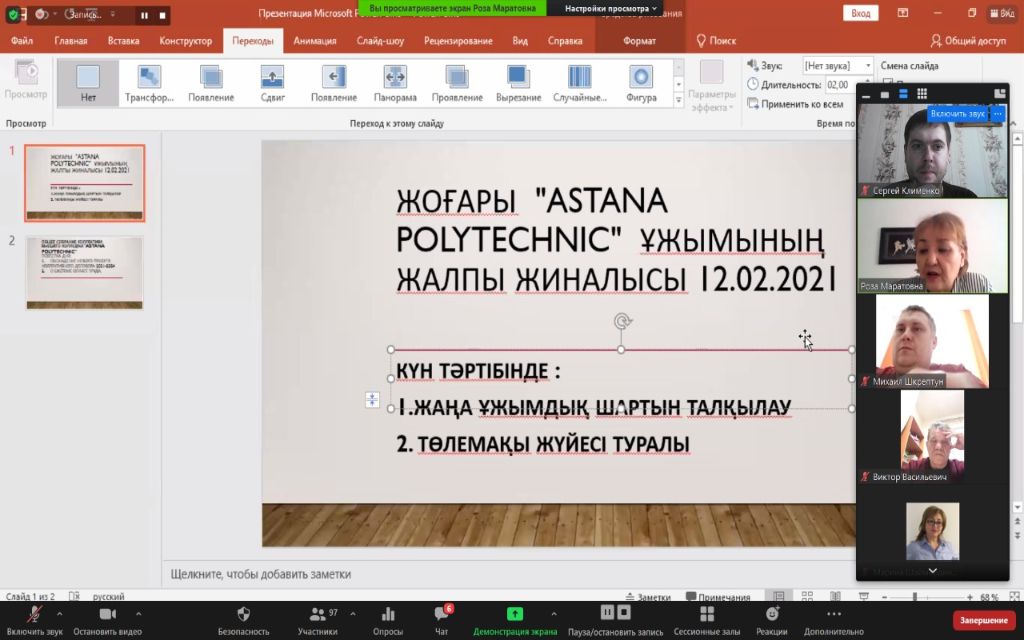
Task: Click zoom in plus button
Action: (x=970, y=597)
